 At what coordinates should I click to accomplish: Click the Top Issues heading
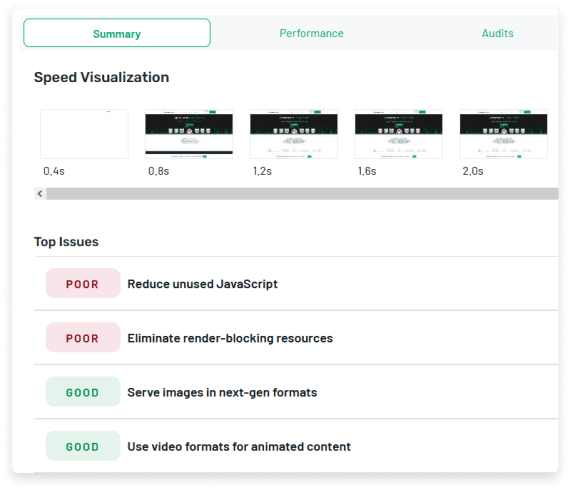(66, 242)
